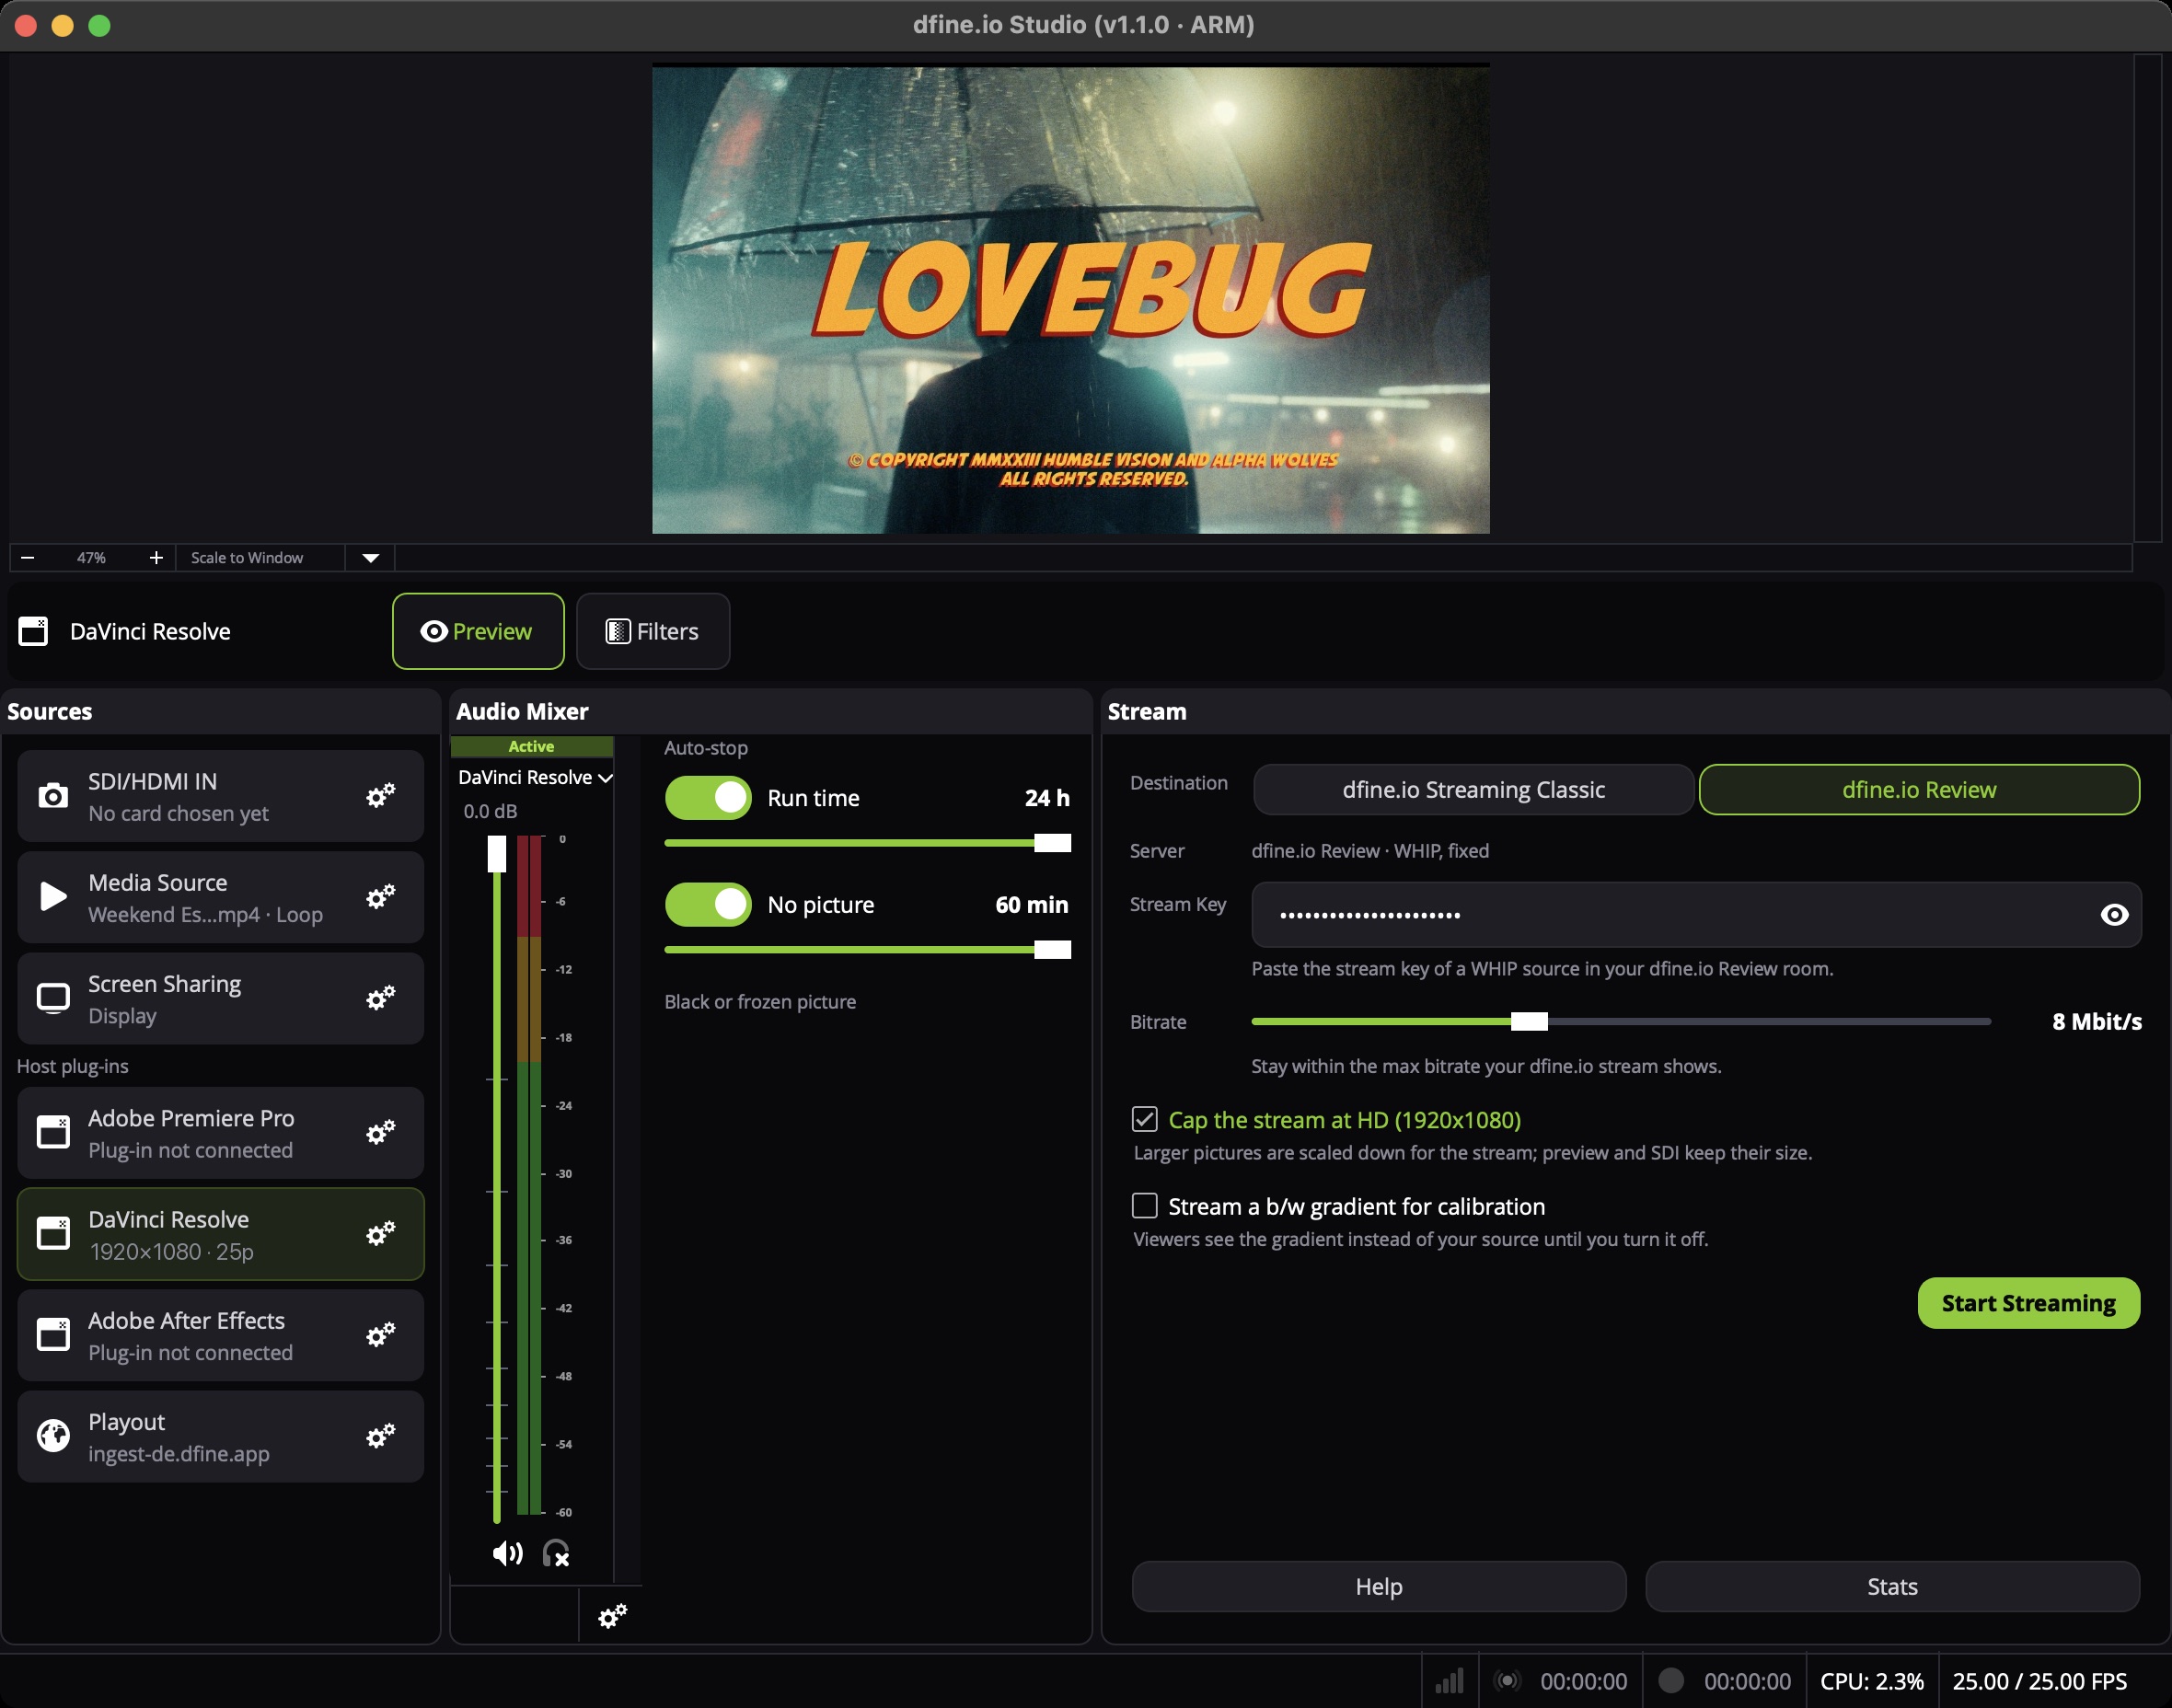
Task: Select dfine.io Streaming Classic destination
Action: [x=1473, y=790]
